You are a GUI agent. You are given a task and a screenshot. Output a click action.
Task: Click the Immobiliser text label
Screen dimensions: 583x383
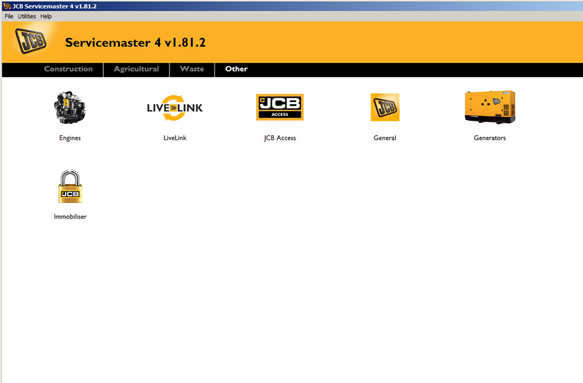[x=70, y=216]
